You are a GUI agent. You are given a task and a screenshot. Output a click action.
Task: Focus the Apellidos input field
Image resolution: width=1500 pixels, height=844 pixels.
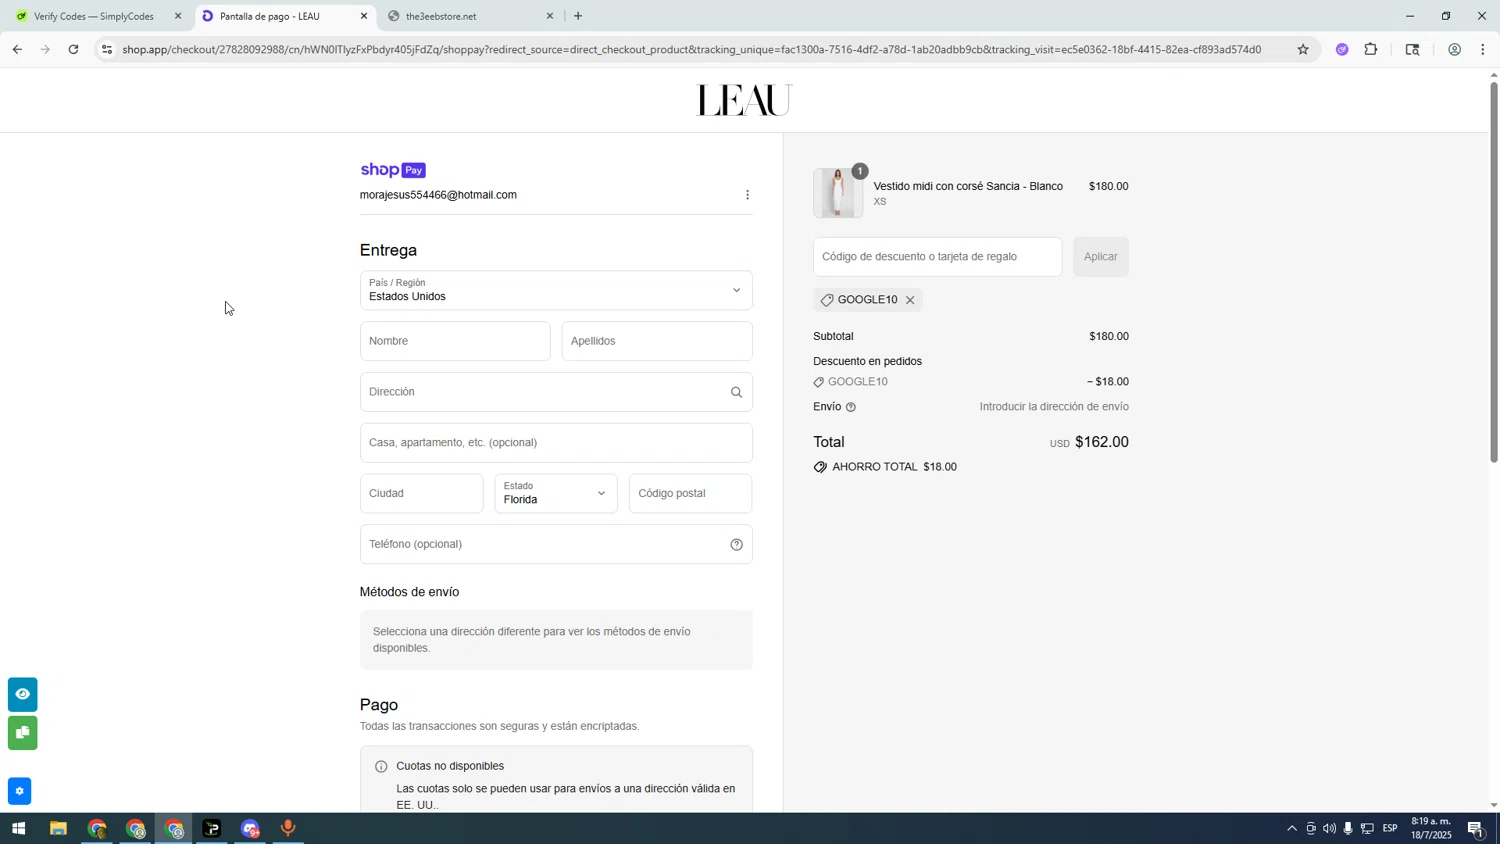[657, 342]
